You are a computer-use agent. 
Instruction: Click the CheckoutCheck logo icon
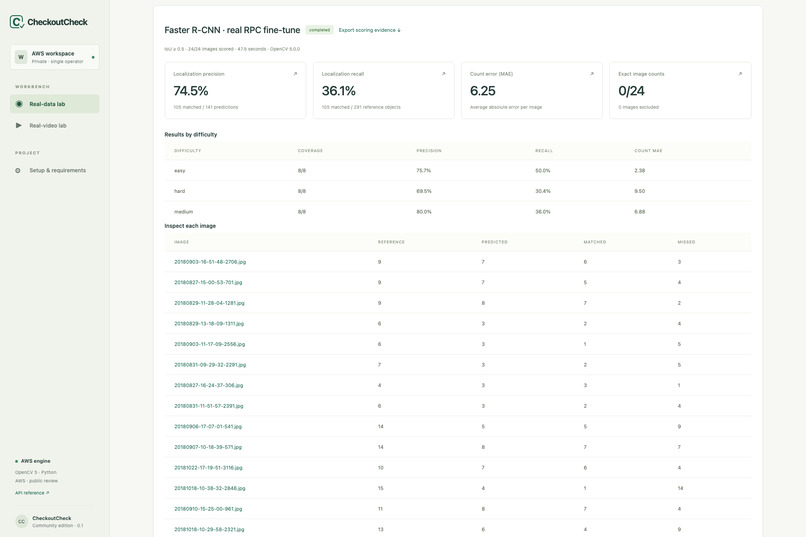pyautogui.click(x=16, y=22)
